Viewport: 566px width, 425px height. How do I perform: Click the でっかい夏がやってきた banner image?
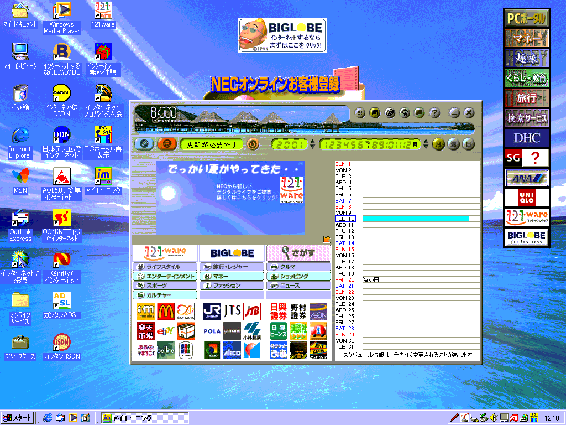(x=230, y=198)
